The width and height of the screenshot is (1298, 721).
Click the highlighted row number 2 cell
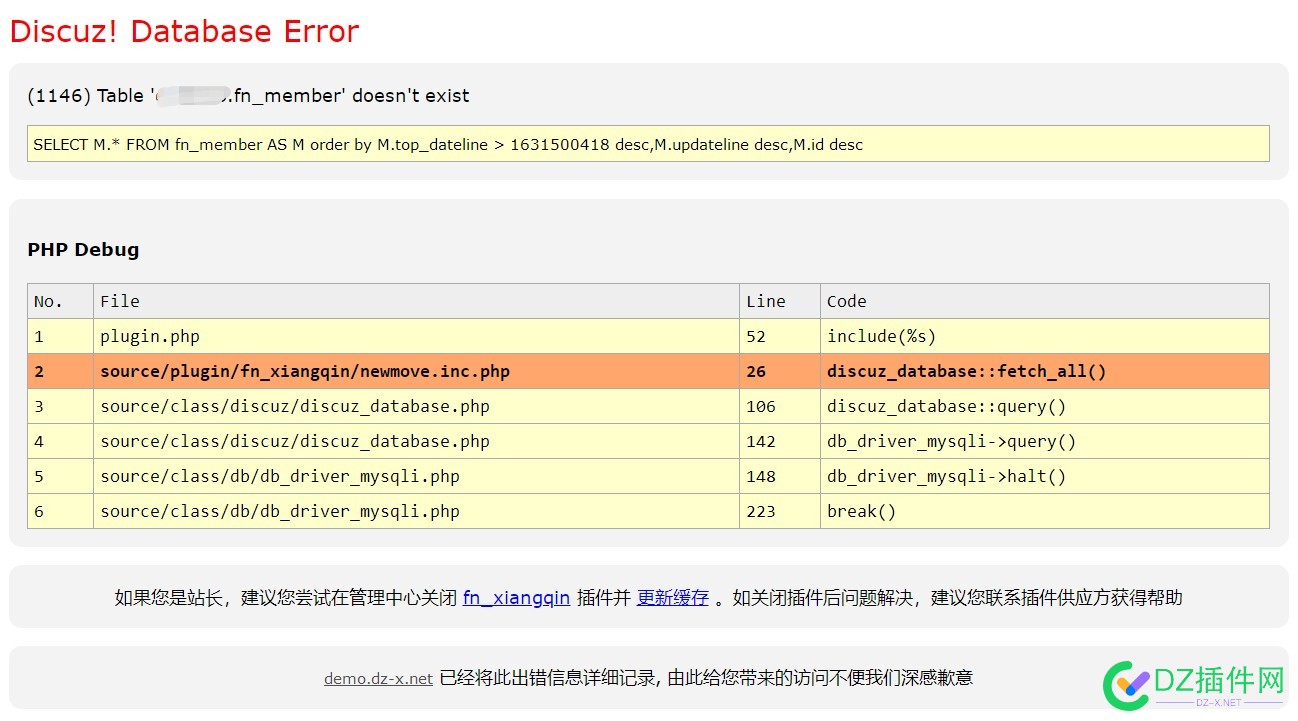coord(60,371)
